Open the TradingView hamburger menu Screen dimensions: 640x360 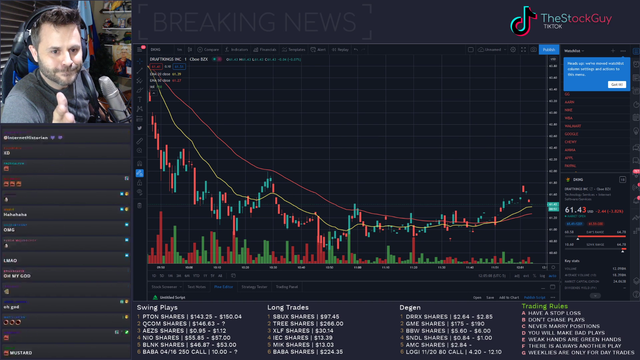pos(140,49)
